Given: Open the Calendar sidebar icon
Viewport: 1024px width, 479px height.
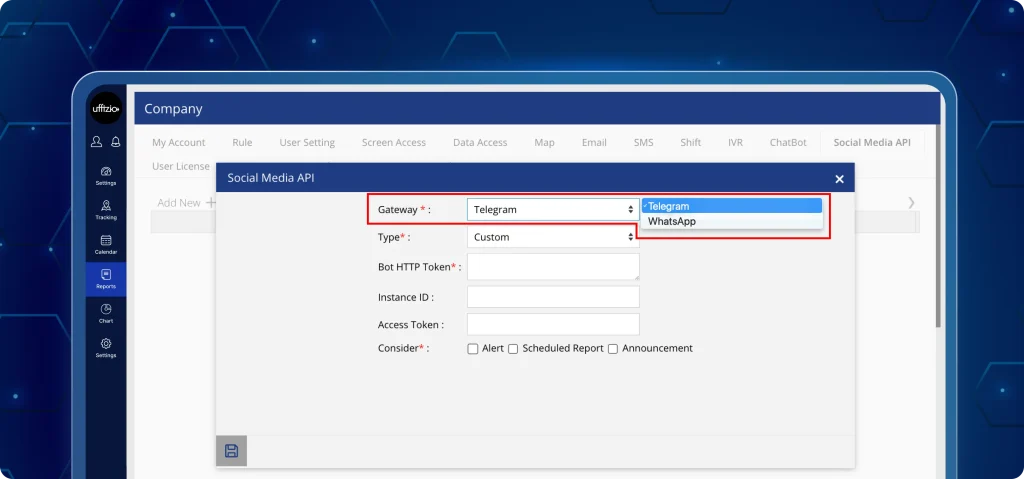Looking at the screenshot, I should 106,243.
